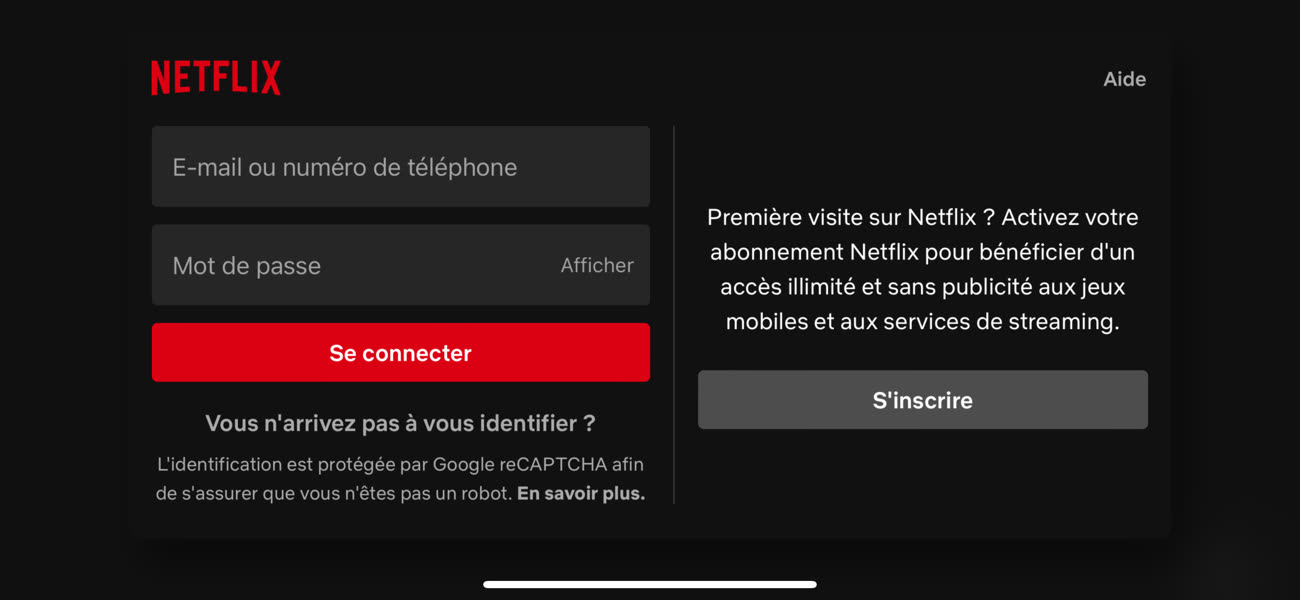This screenshot has width=1300, height=600.
Task: Submit login with Se connecter
Action: (400, 352)
